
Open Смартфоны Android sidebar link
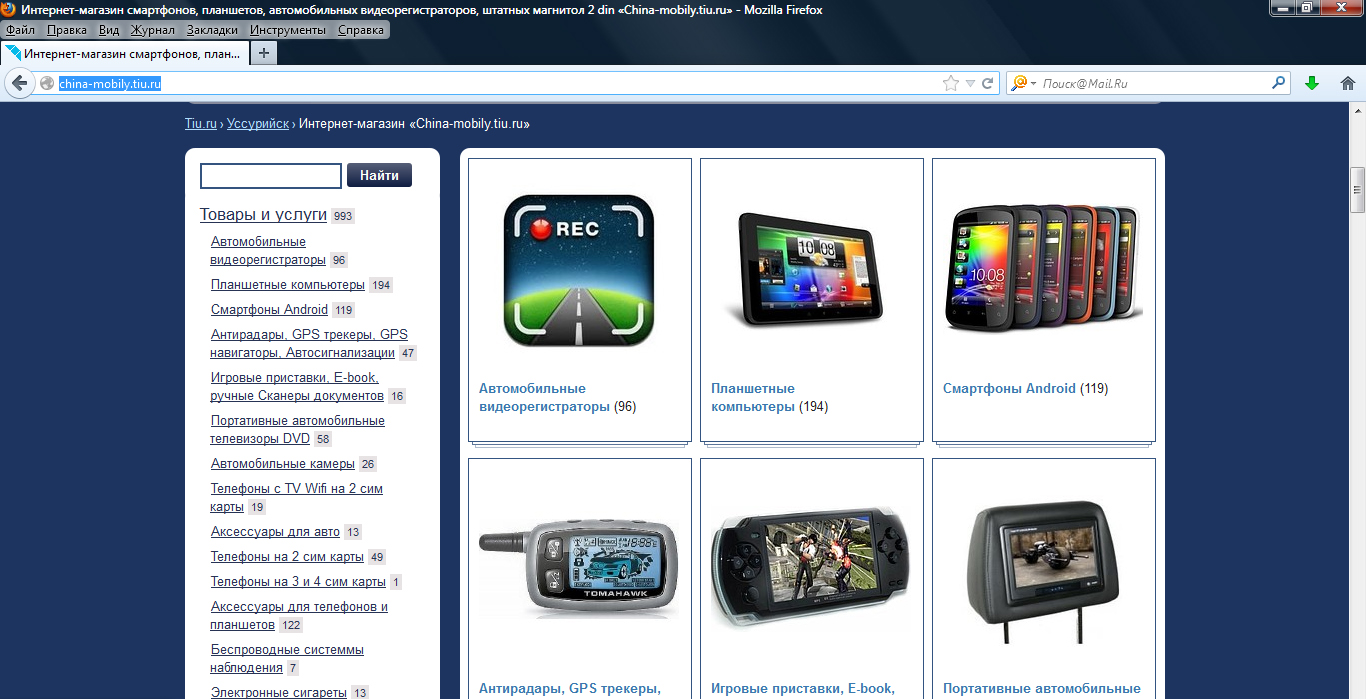coord(269,310)
